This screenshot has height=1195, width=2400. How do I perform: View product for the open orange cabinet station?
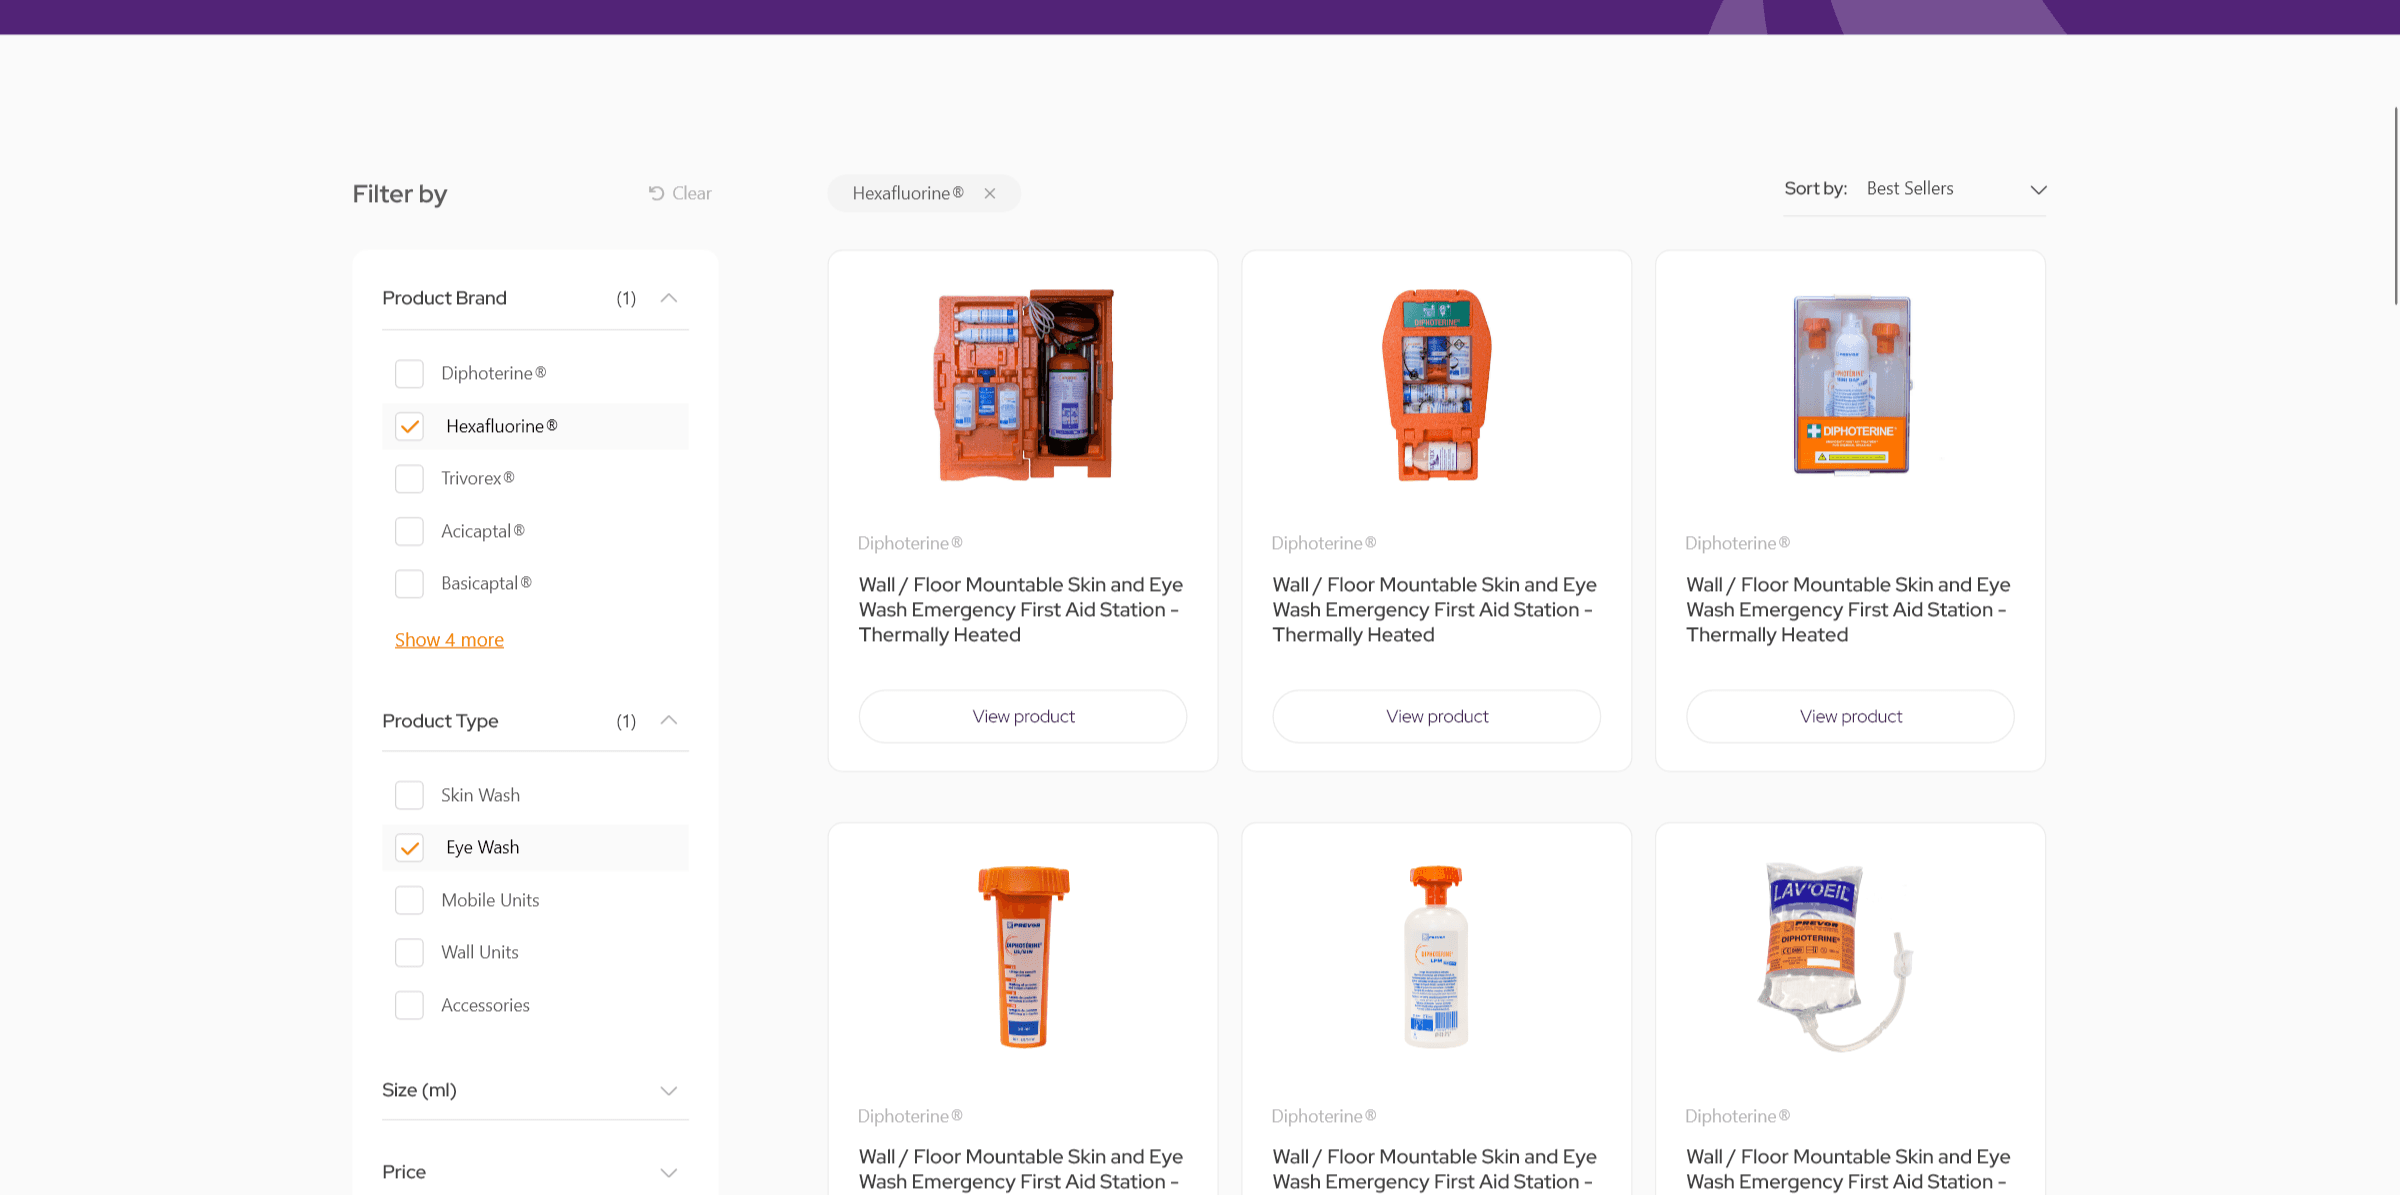pyautogui.click(x=1023, y=716)
